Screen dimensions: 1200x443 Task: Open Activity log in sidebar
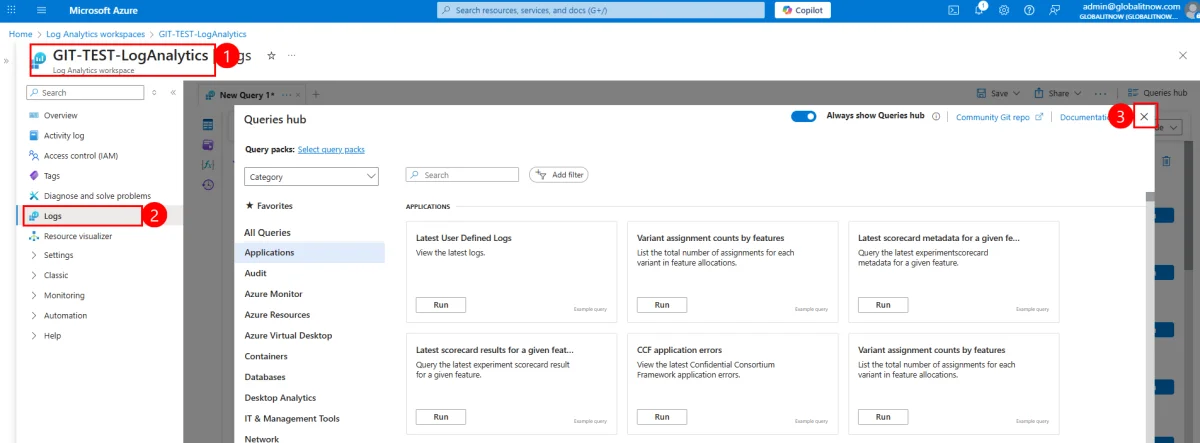pyautogui.click(x=63, y=136)
